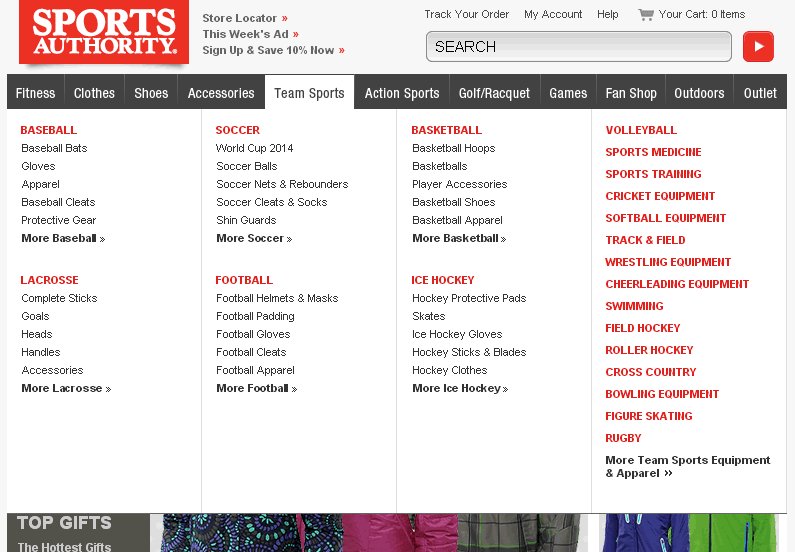This screenshot has height=552, width=795.
Task: Choose Baseball Cleats
Action: click(58, 202)
